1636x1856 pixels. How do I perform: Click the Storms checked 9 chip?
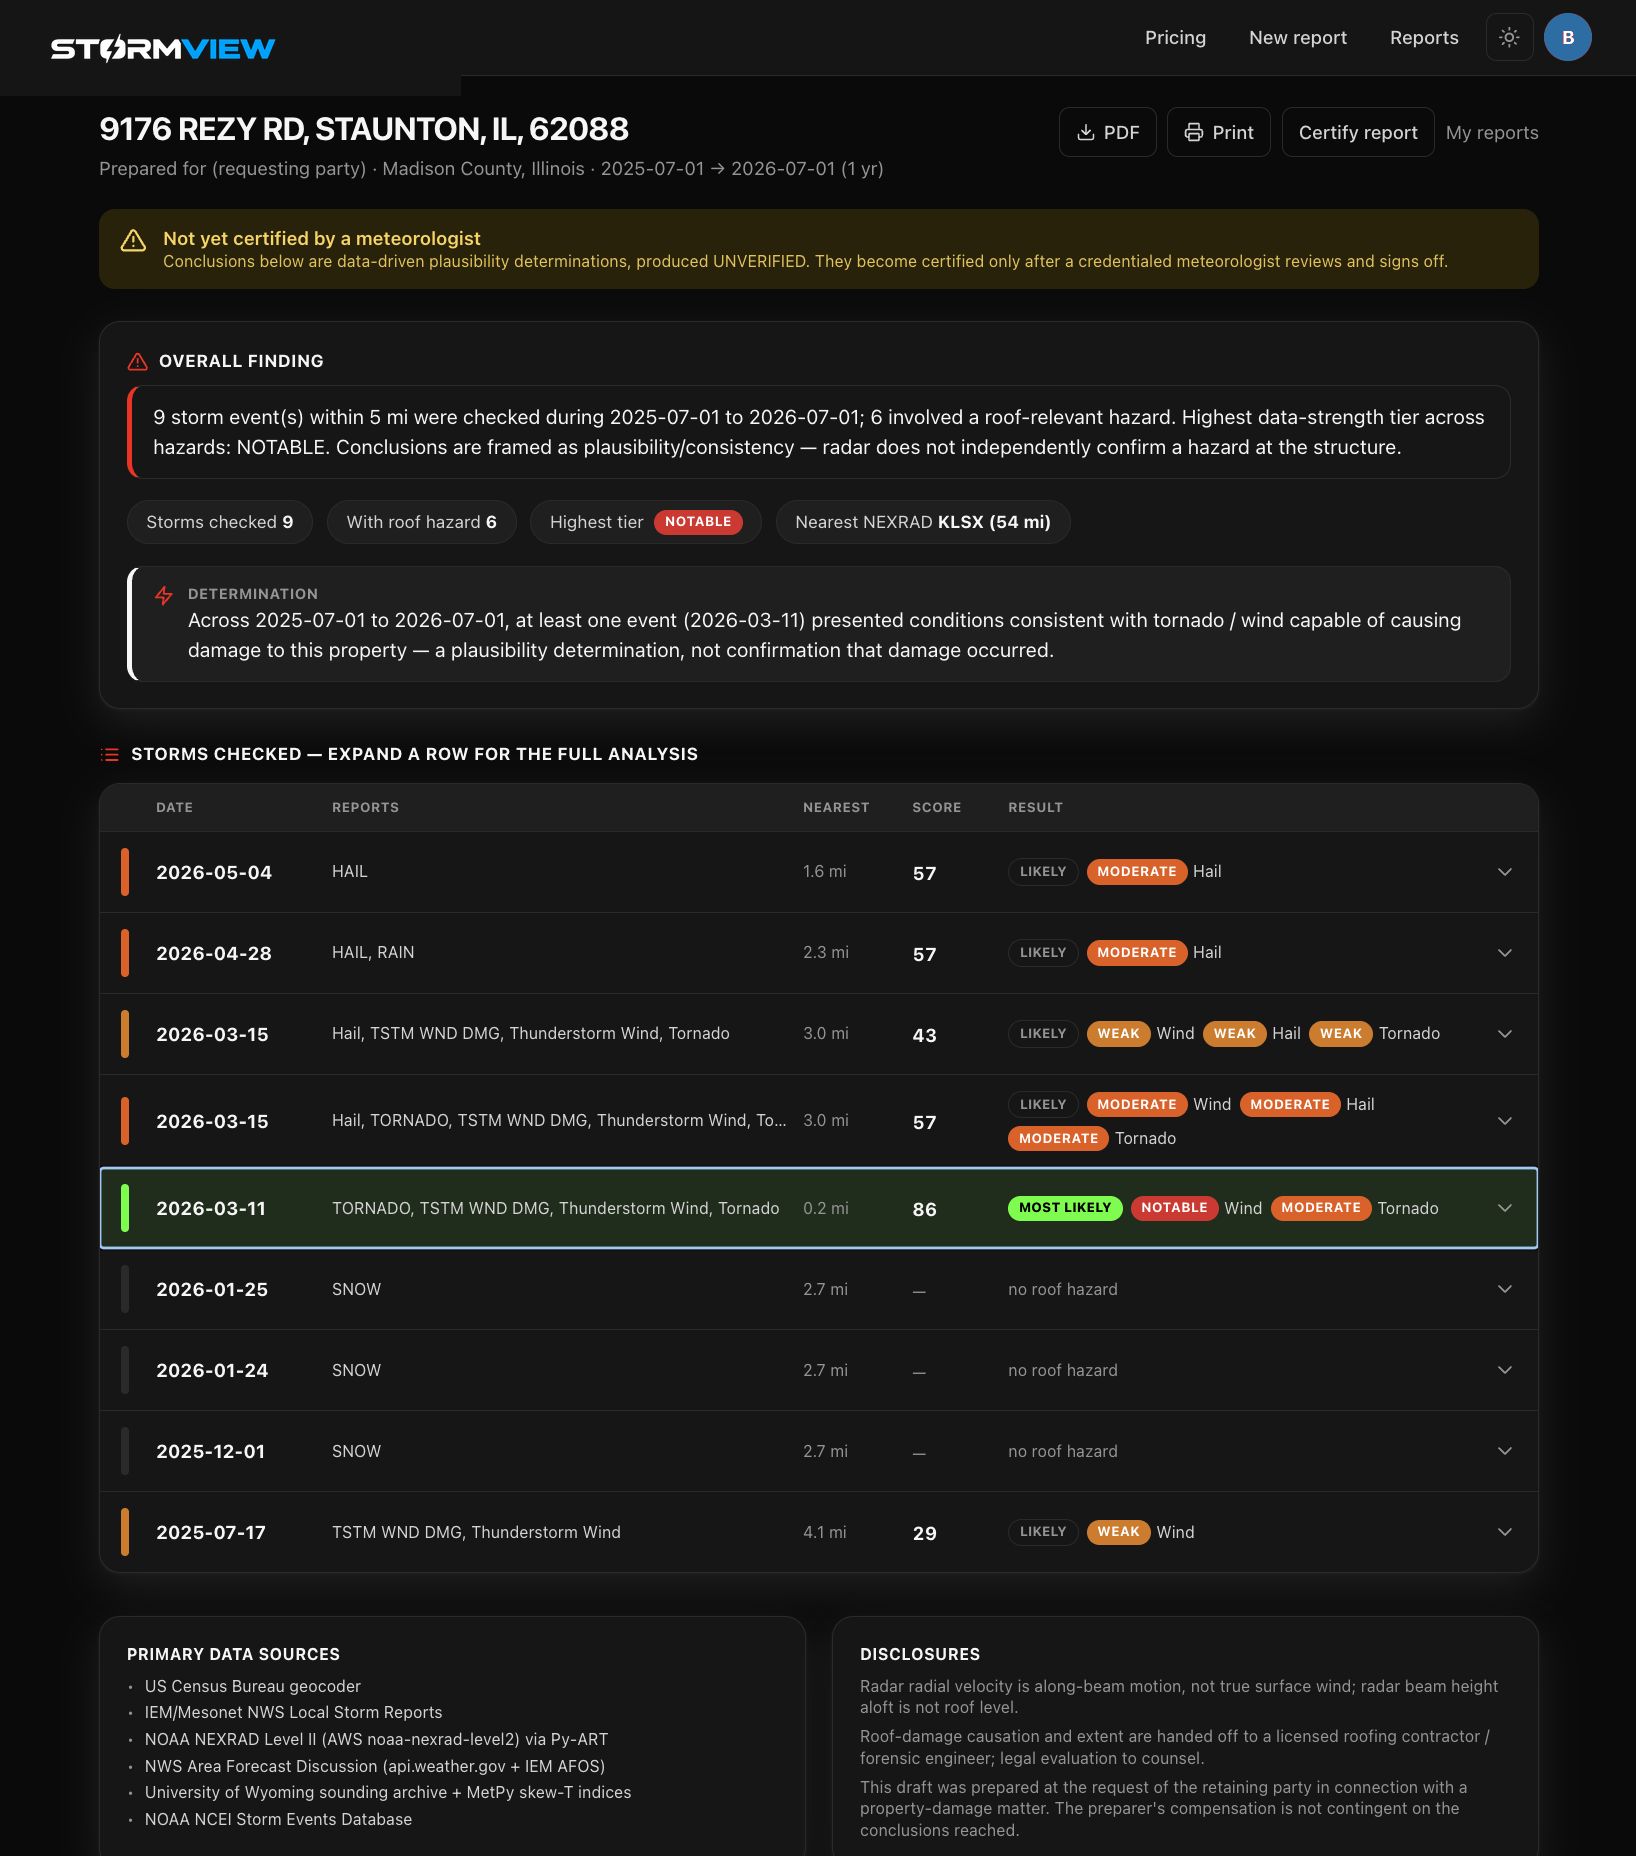coord(220,522)
